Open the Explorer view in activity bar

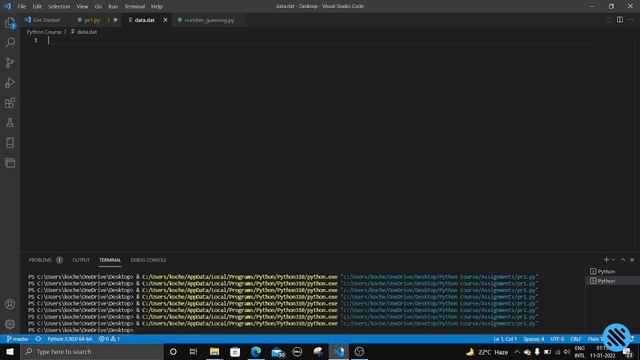[x=10, y=23]
